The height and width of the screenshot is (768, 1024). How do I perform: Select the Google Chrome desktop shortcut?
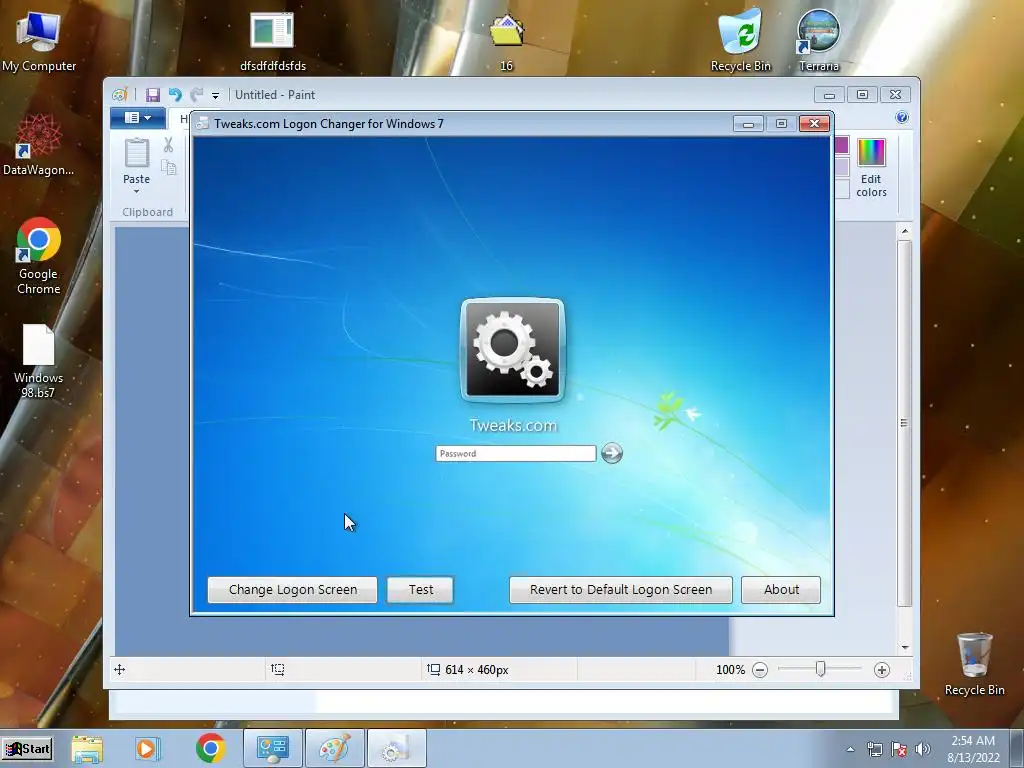click(x=39, y=256)
